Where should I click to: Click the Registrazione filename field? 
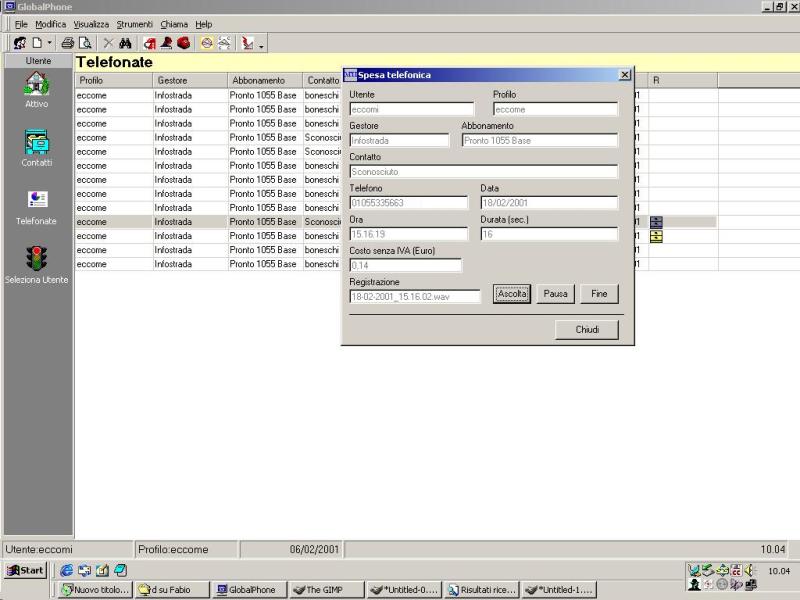[414, 296]
